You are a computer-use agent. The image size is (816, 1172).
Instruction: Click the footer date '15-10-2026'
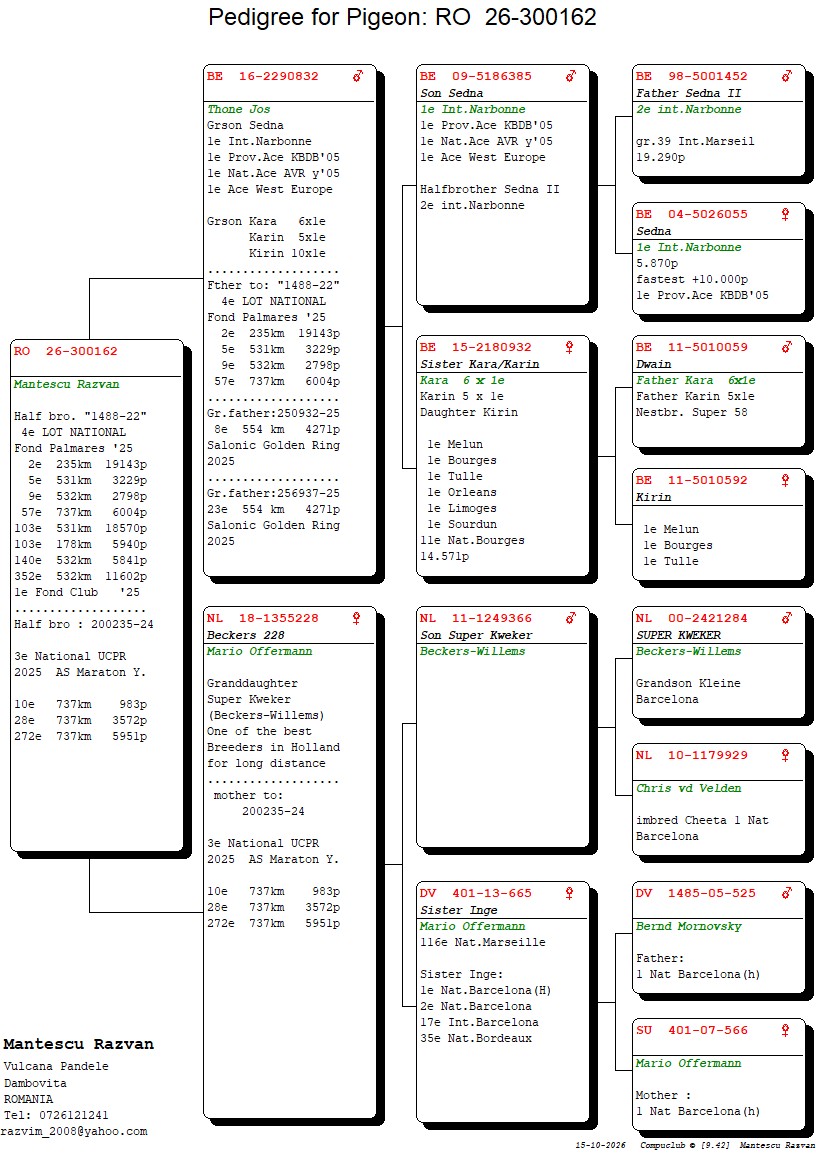point(601,1145)
